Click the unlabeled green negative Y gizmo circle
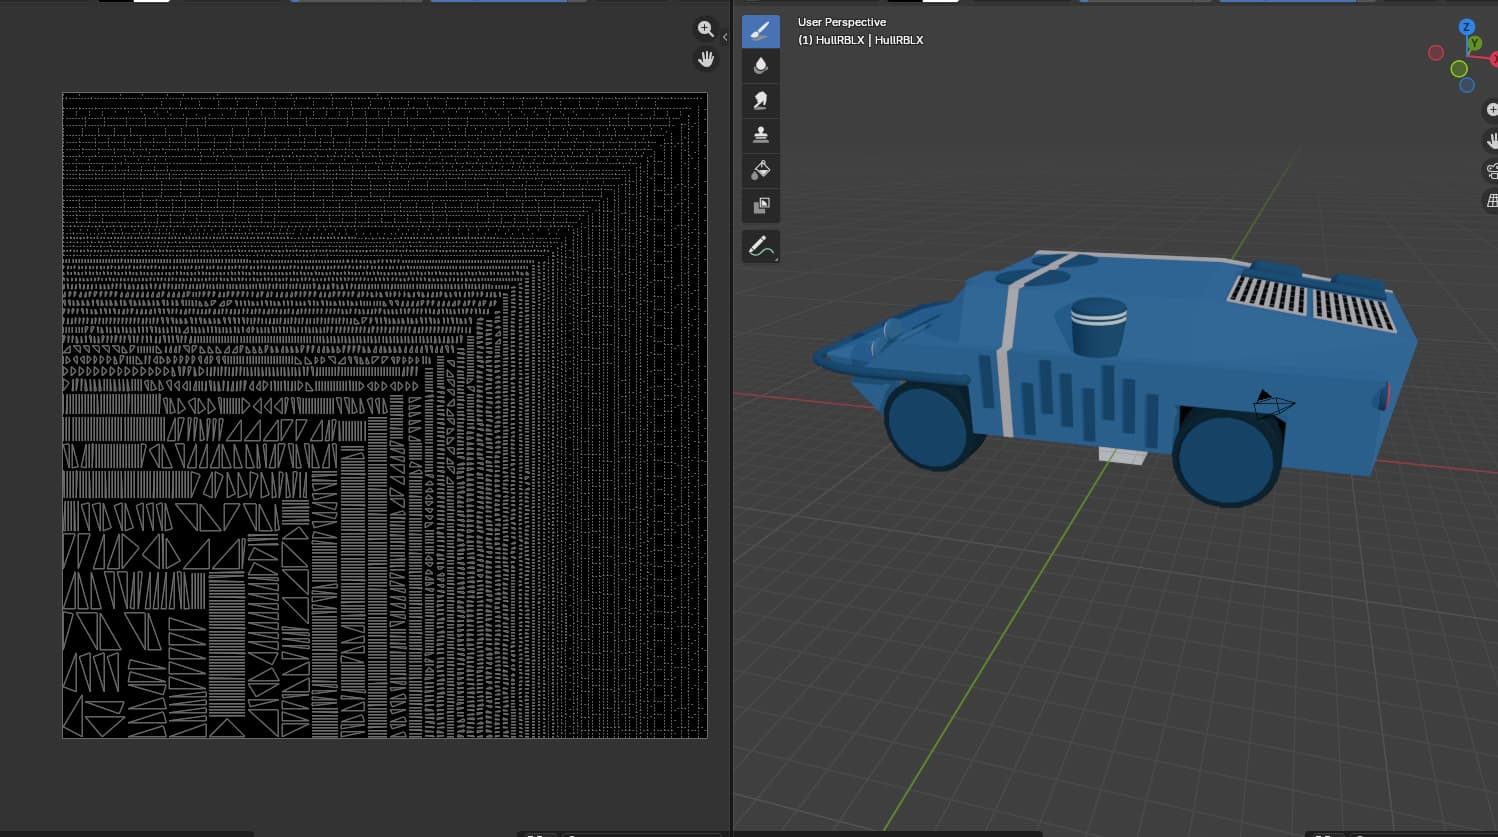1498x837 pixels. click(x=1459, y=69)
